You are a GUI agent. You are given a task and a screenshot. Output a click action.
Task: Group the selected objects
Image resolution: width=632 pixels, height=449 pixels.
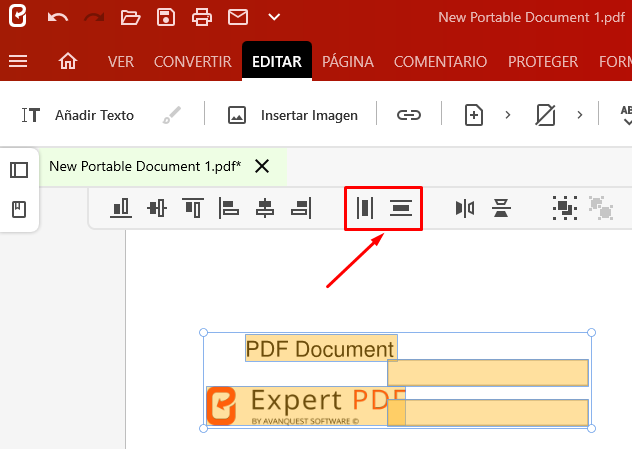coord(565,208)
